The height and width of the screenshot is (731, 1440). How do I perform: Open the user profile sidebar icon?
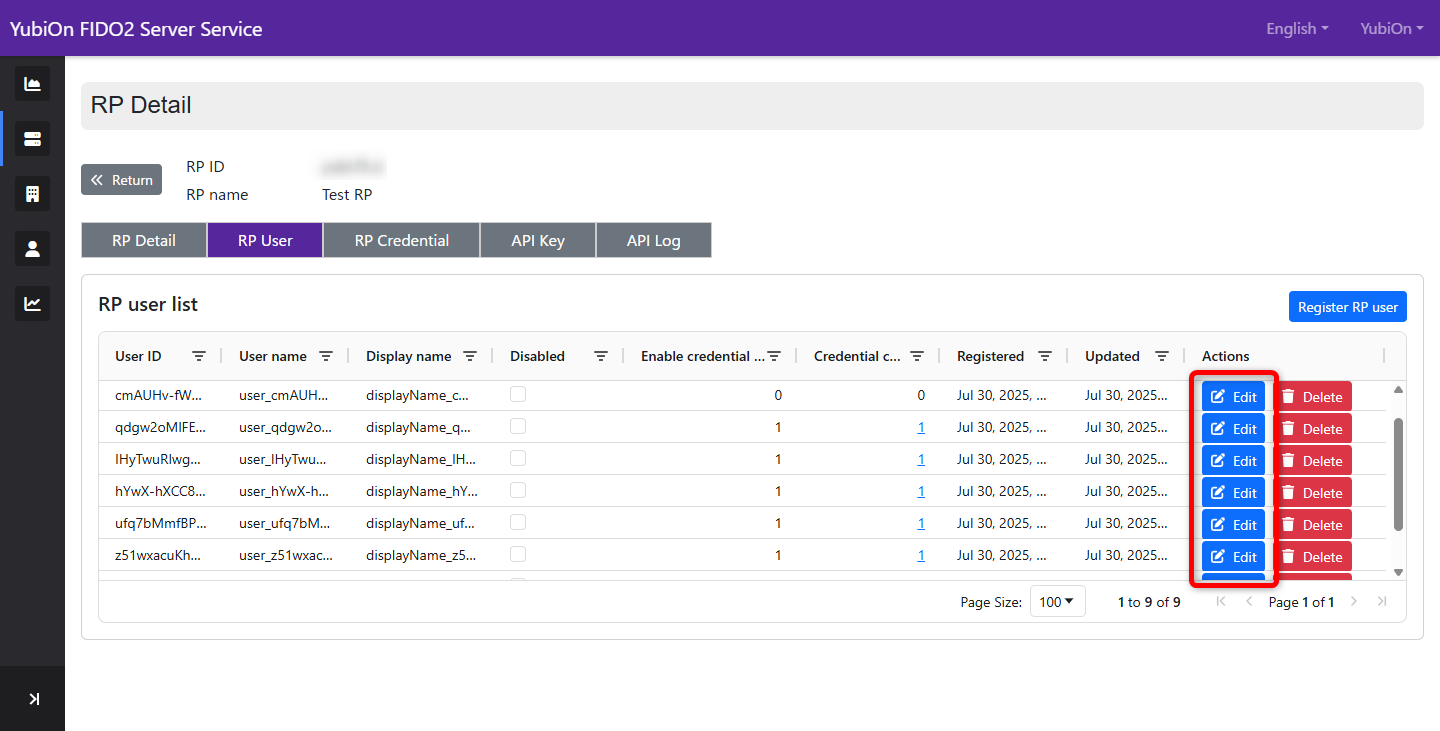pyautogui.click(x=32, y=249)
